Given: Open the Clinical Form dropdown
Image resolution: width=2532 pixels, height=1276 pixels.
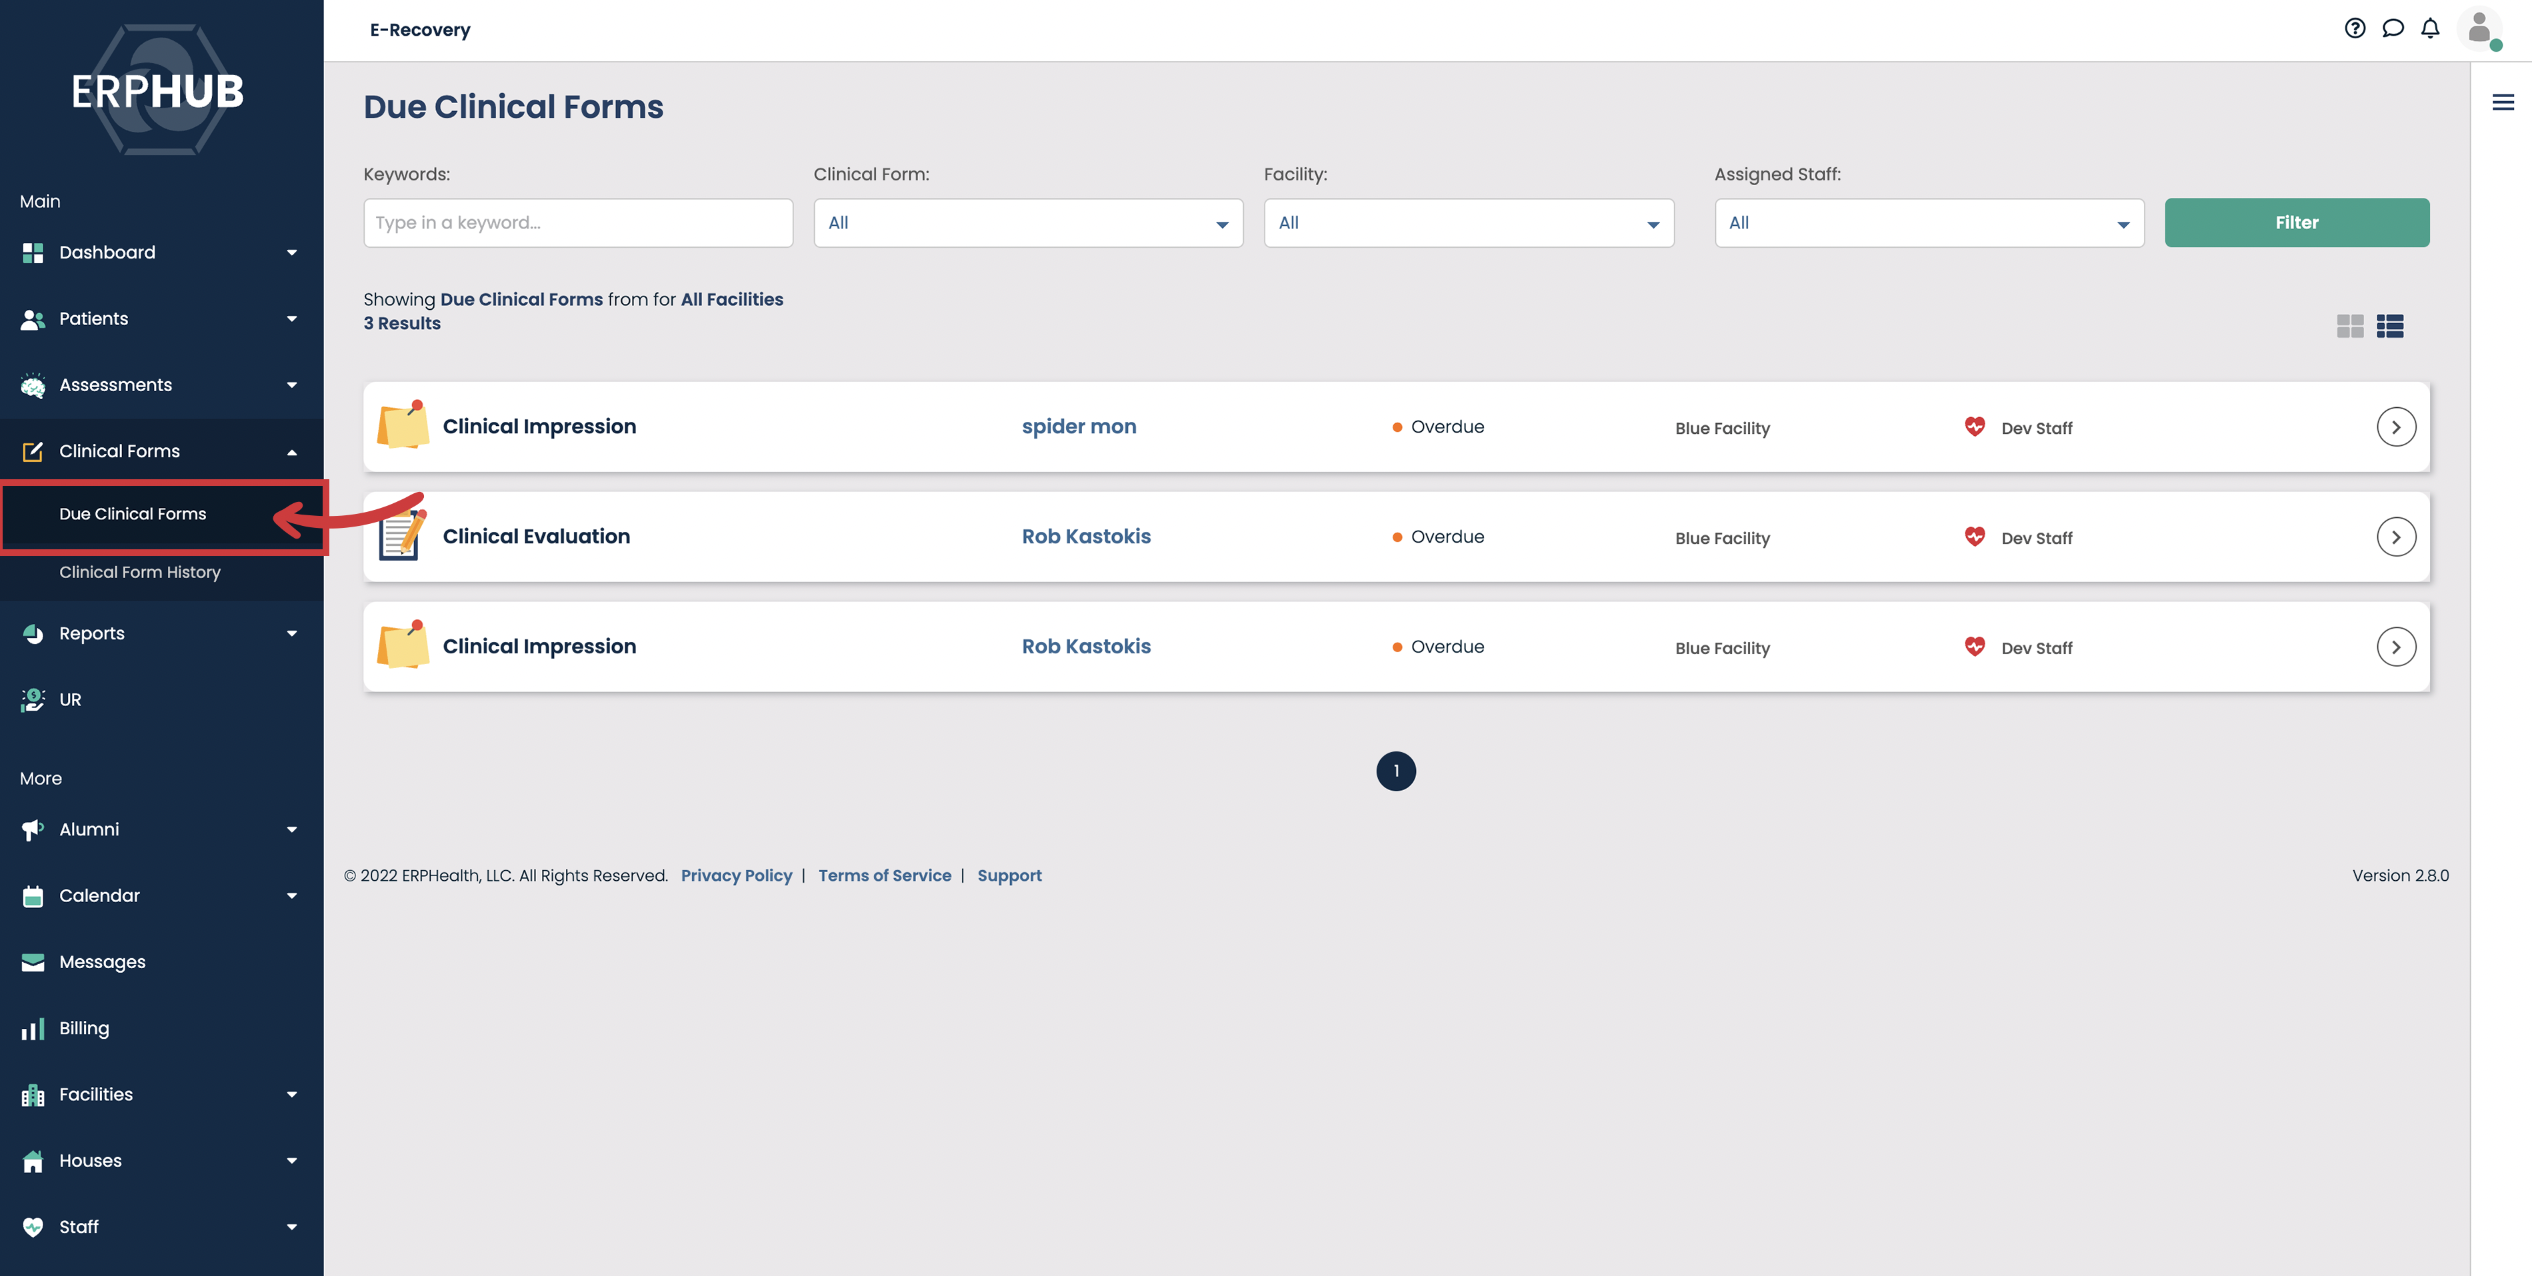Looking at the screenshot, I should coord(1027,223).
